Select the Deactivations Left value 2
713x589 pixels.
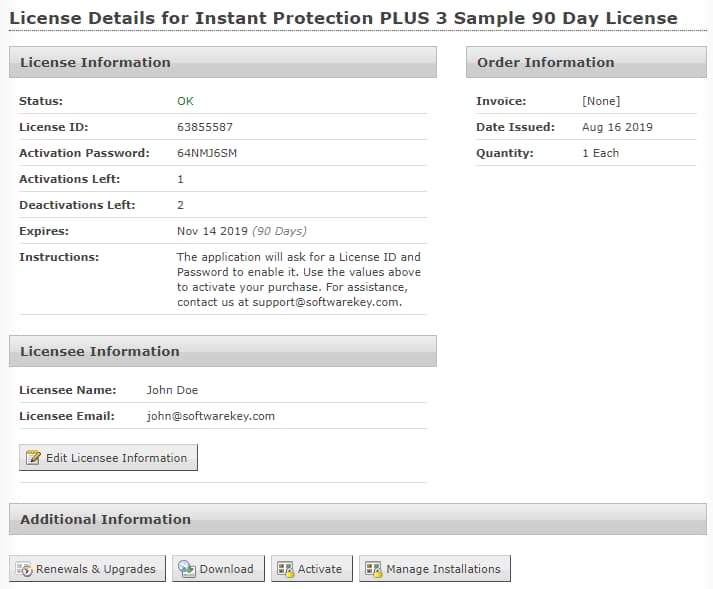(181, 205)
